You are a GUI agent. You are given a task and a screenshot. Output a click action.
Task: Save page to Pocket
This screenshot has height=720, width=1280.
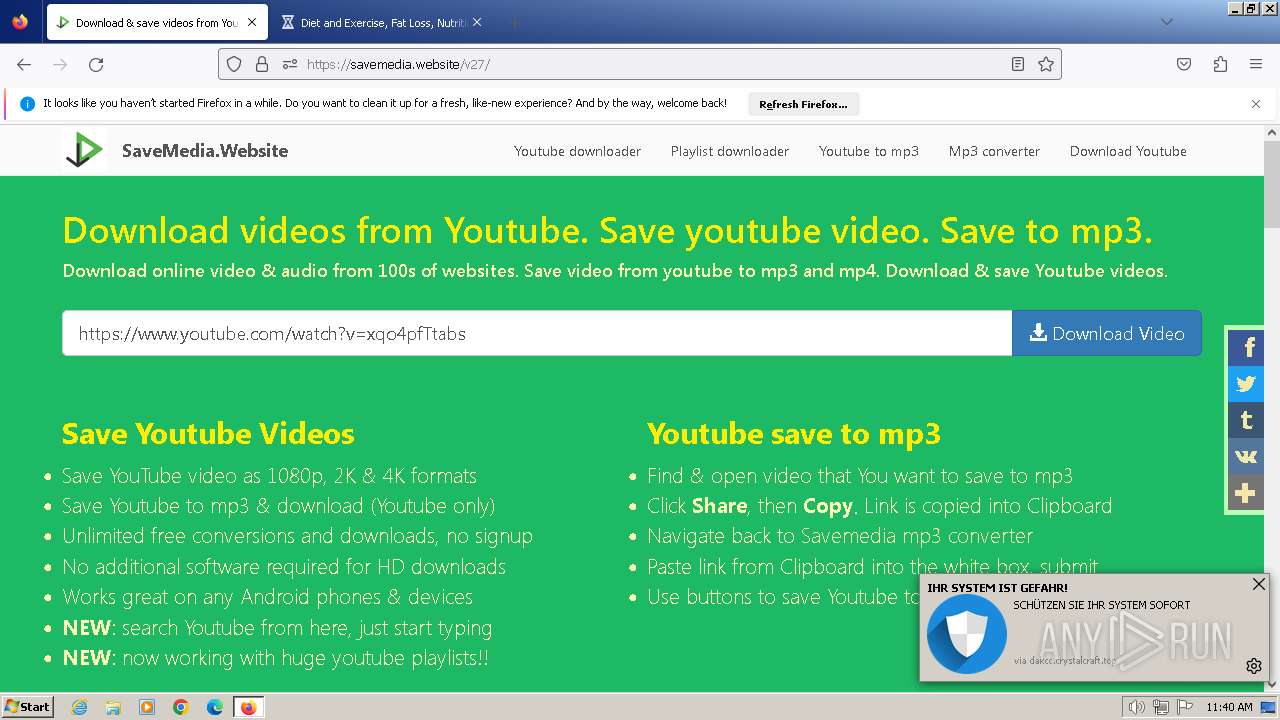tap(1184, 64)
